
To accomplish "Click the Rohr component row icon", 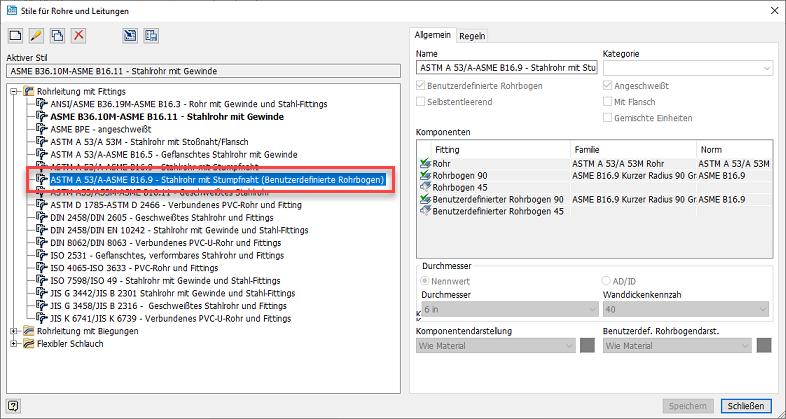I will [x=426, y=163].
